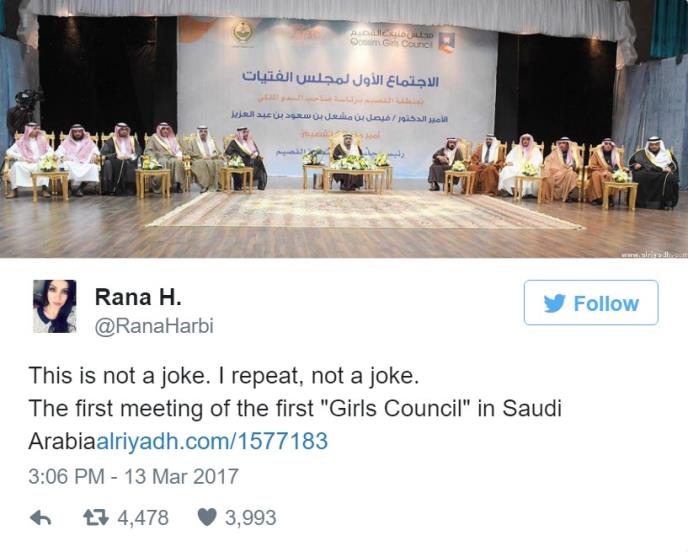The image size is (688, 552).
Task: Like the tweet with the heart icon
Action: (x=207, y=518)
